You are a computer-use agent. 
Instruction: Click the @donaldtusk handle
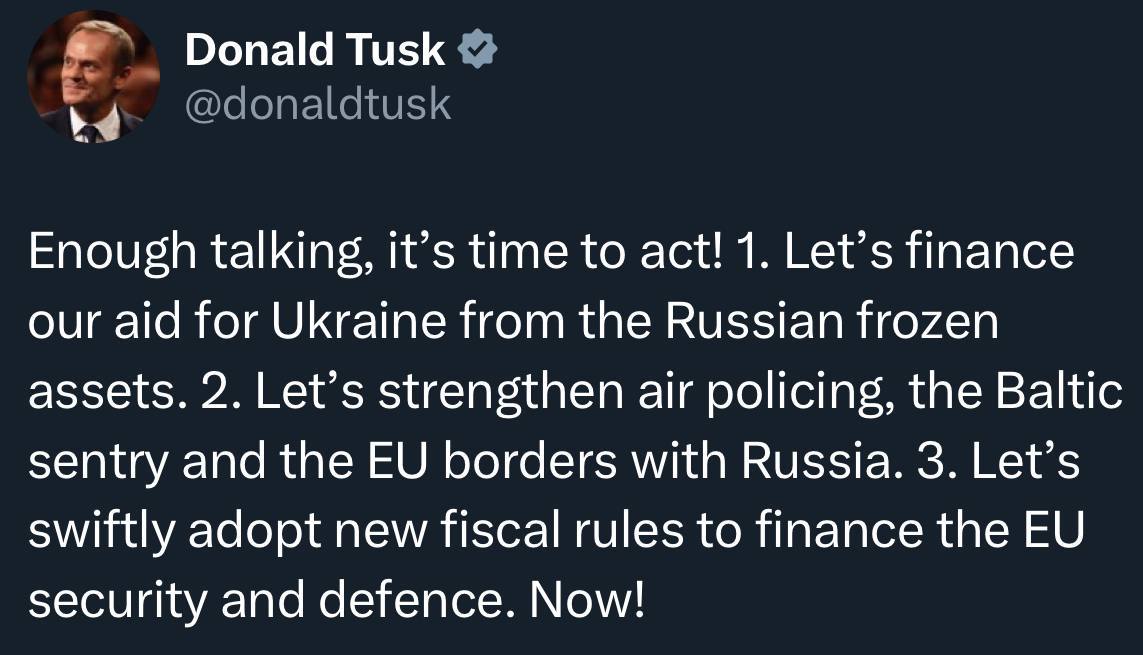click(318, 103)
